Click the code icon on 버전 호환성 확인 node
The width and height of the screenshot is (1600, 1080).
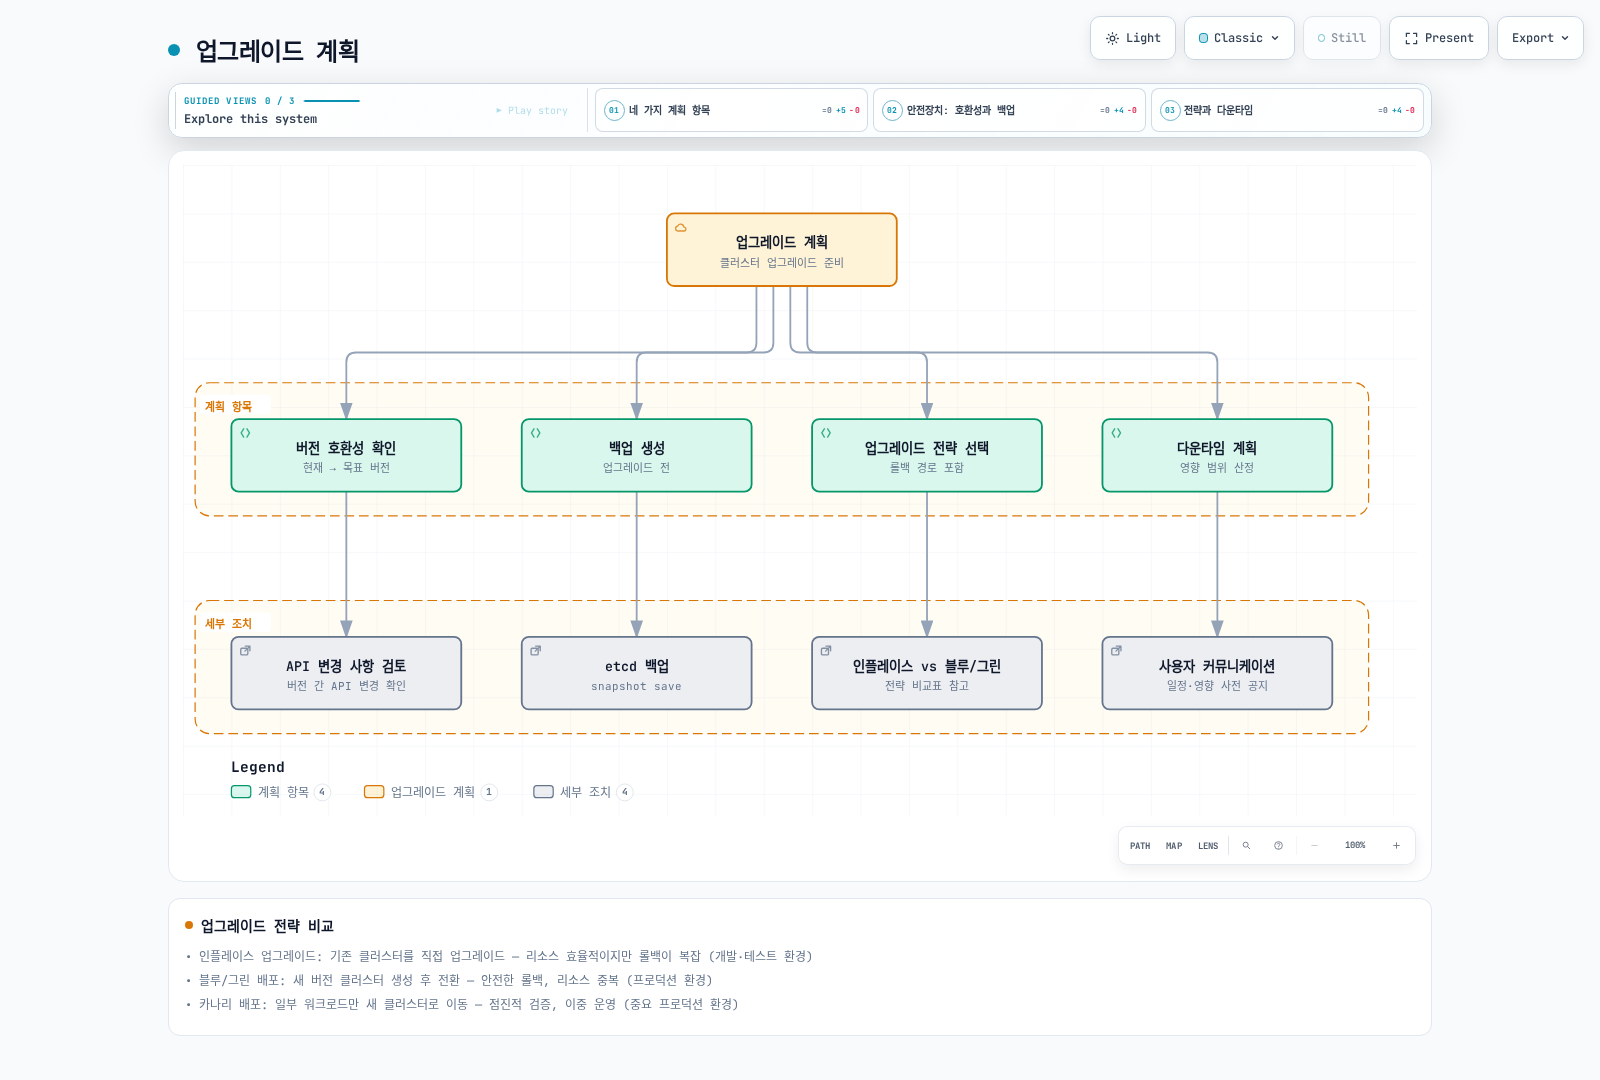pos(245,433)
